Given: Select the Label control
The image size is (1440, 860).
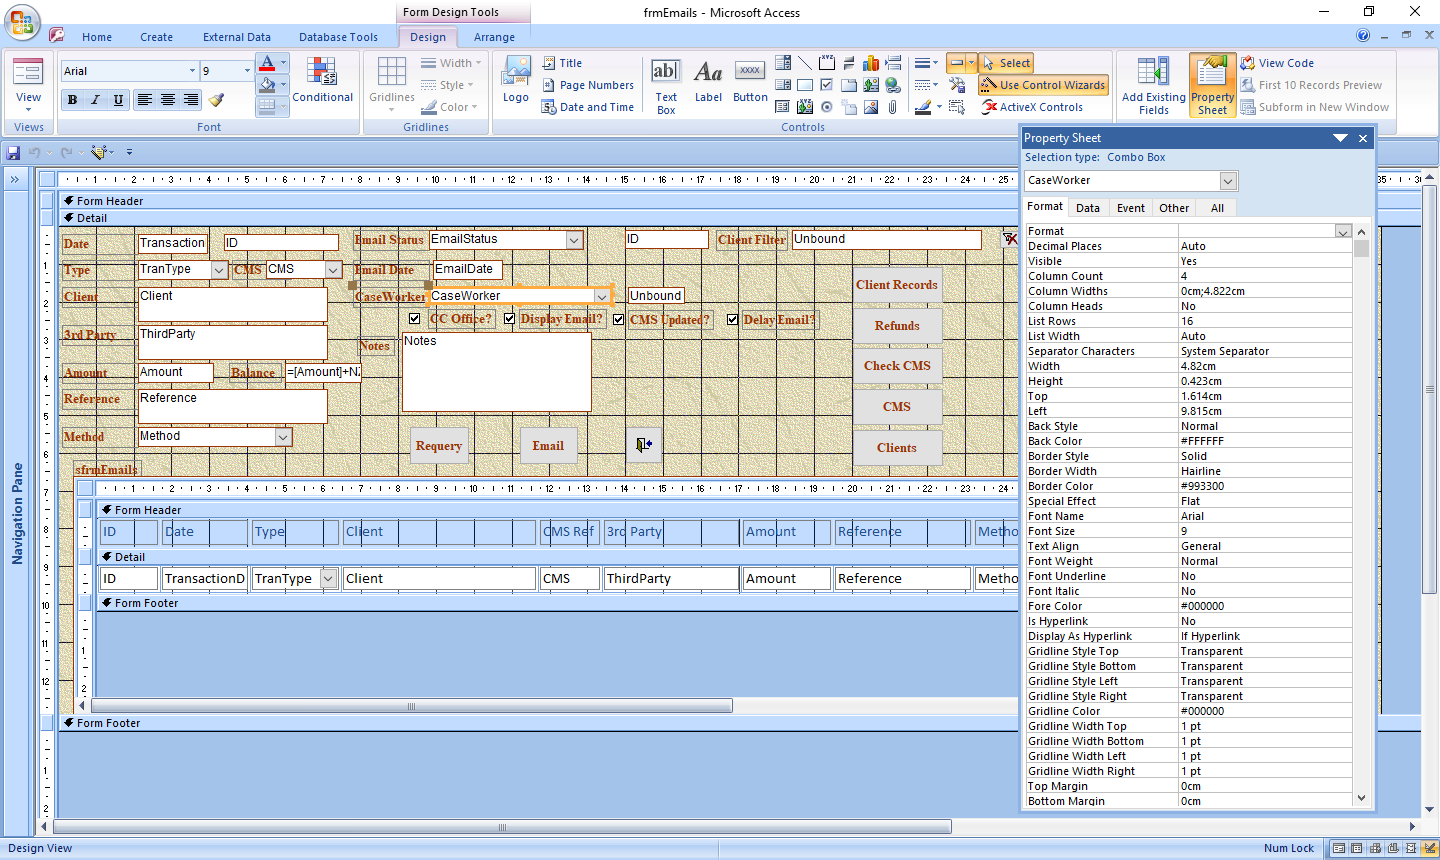Looking at the screenshot, I should click(708, 80).
